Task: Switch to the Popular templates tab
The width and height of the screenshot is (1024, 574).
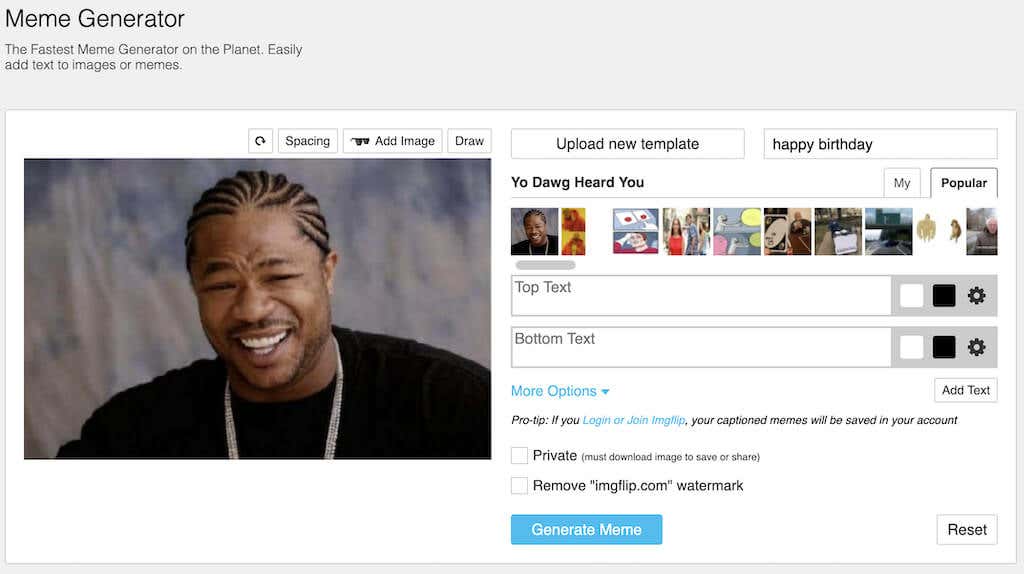Action: coord(964,183)
